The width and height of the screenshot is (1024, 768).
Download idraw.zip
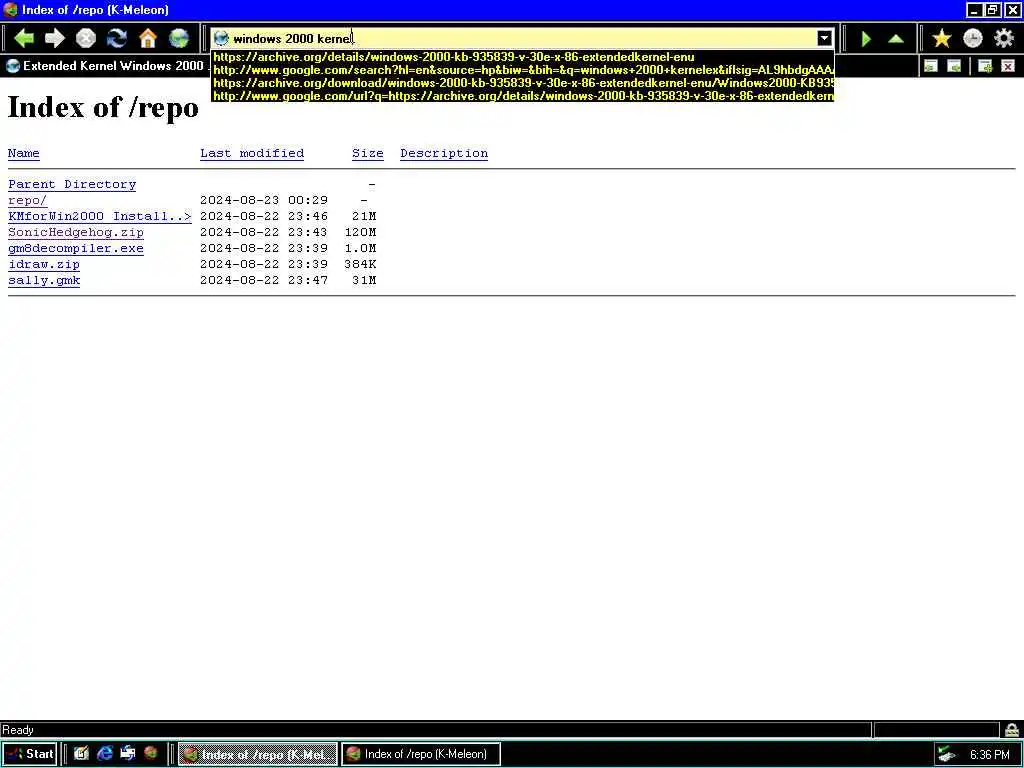[44, 264]
